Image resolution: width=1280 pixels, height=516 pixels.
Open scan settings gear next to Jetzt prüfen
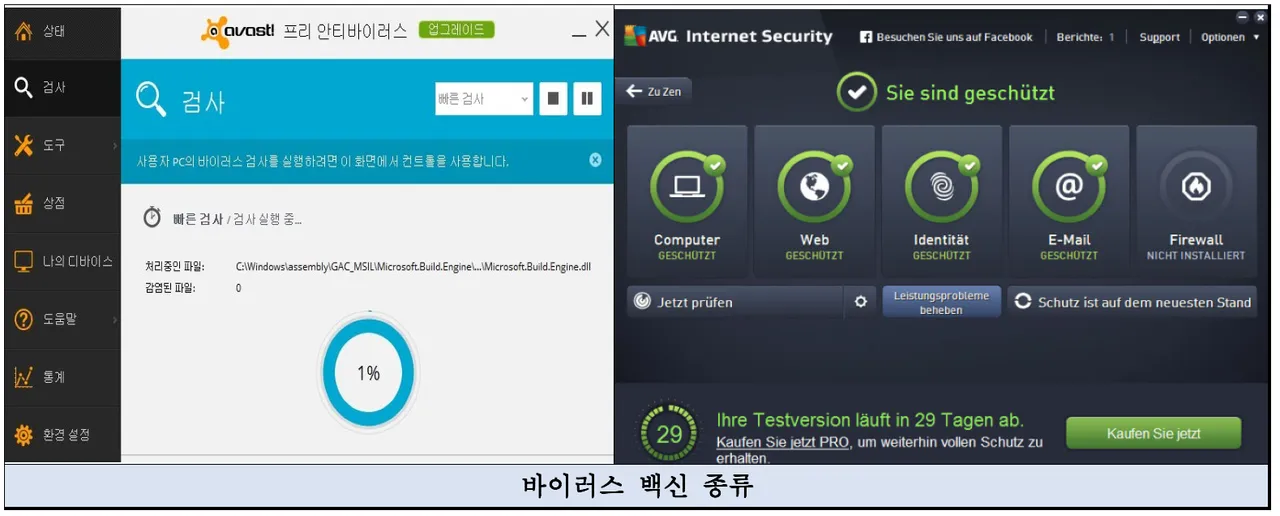[x=861, y=302]
